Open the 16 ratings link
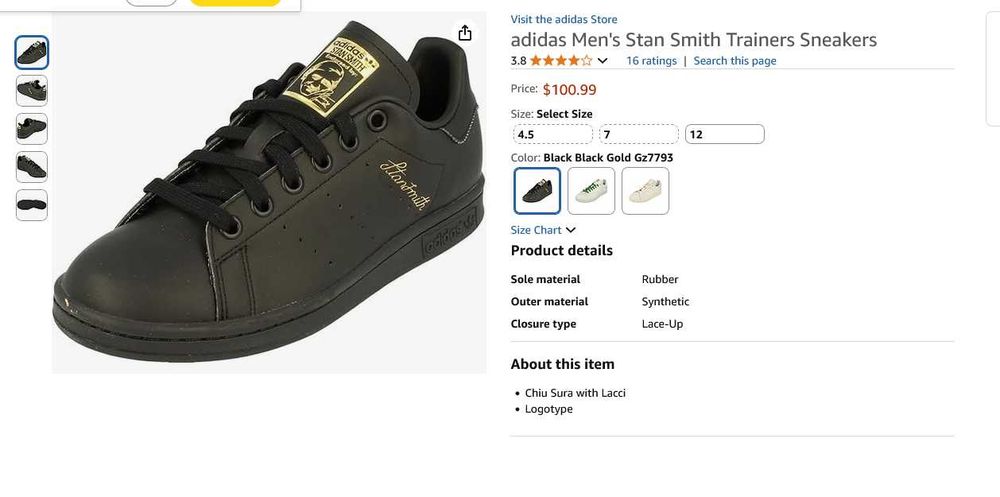Image resolution: width=1000 pixels, height=497 pixels. (651, 61)
